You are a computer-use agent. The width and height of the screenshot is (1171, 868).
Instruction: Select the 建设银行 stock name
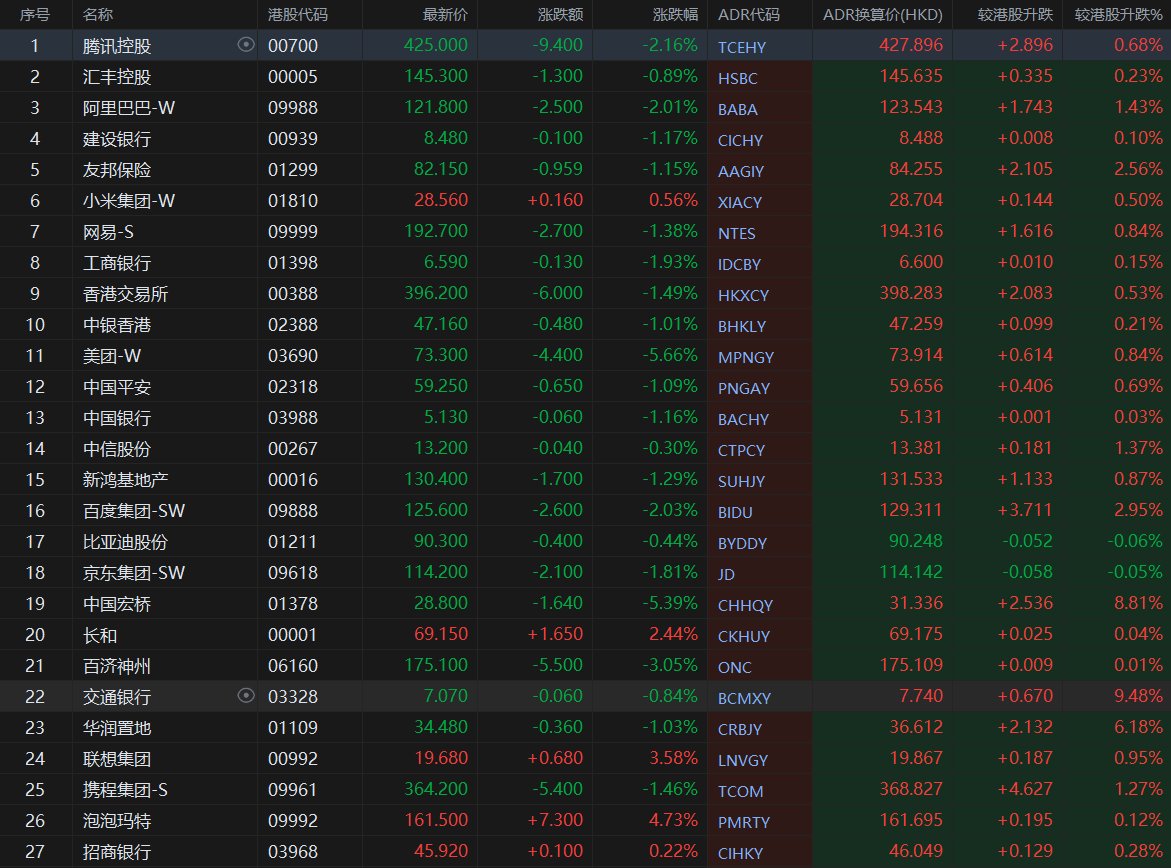coord(117,139)
